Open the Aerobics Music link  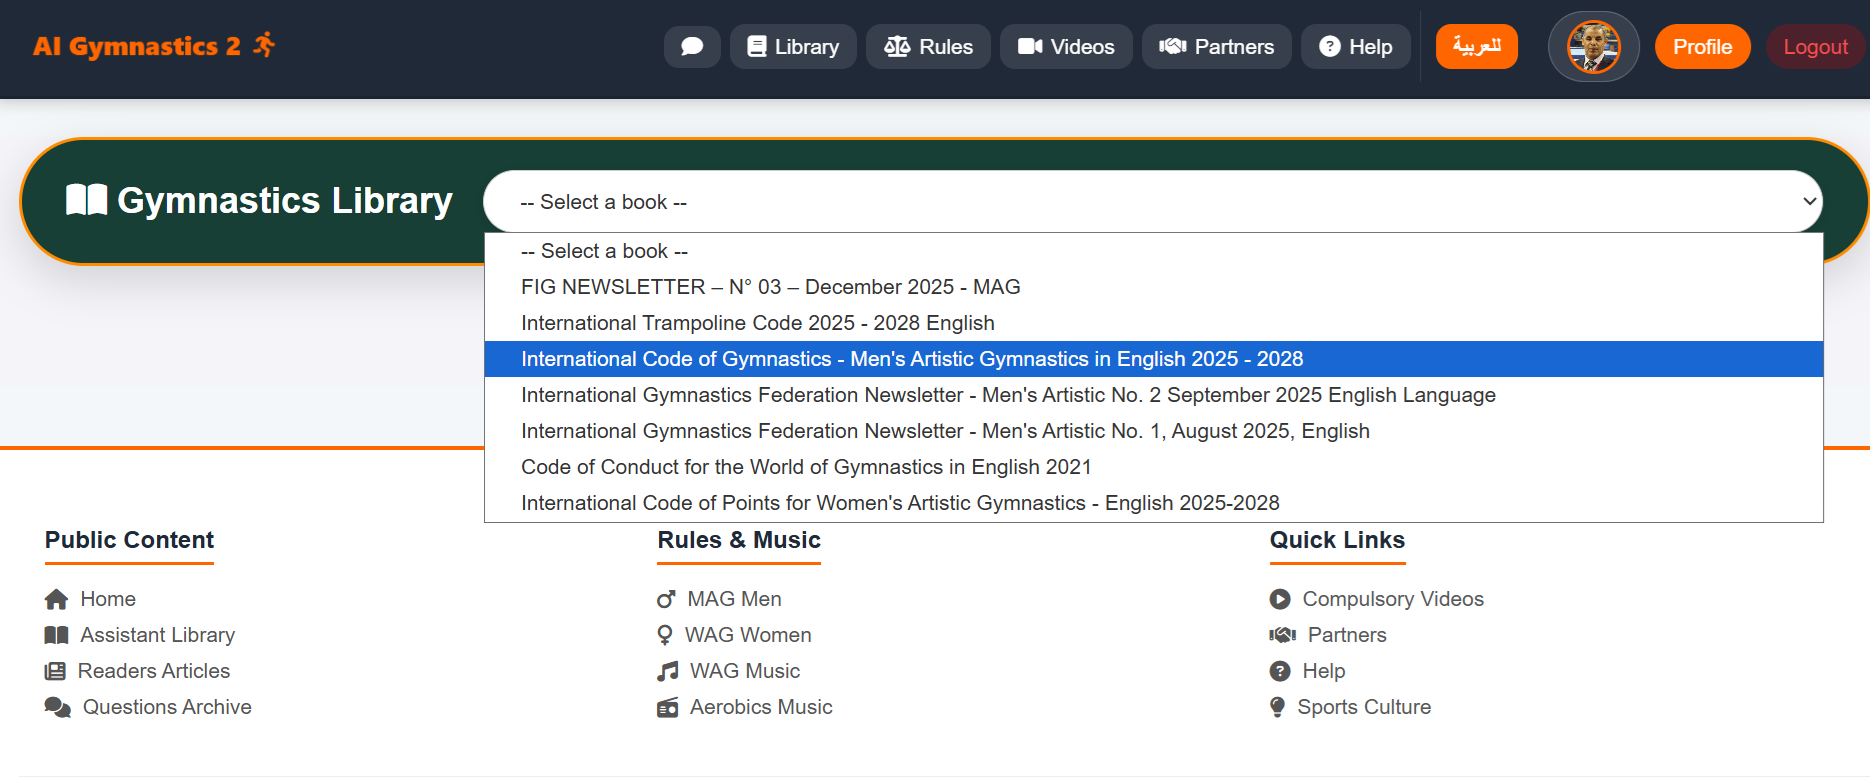tap(761, 707)
